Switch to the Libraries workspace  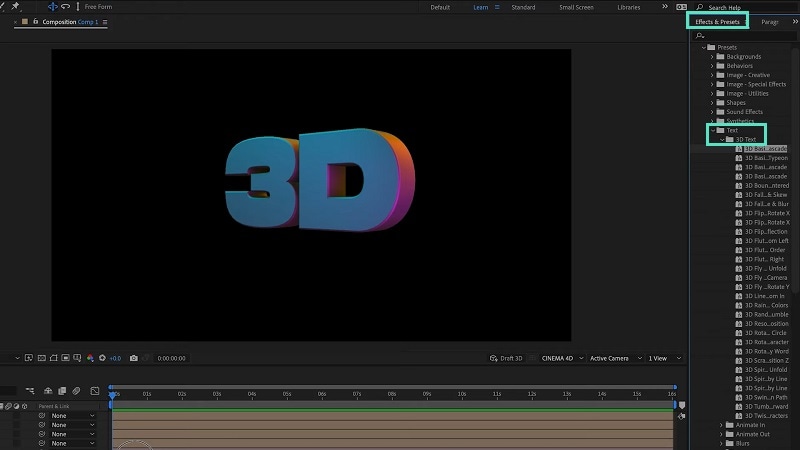629,7
